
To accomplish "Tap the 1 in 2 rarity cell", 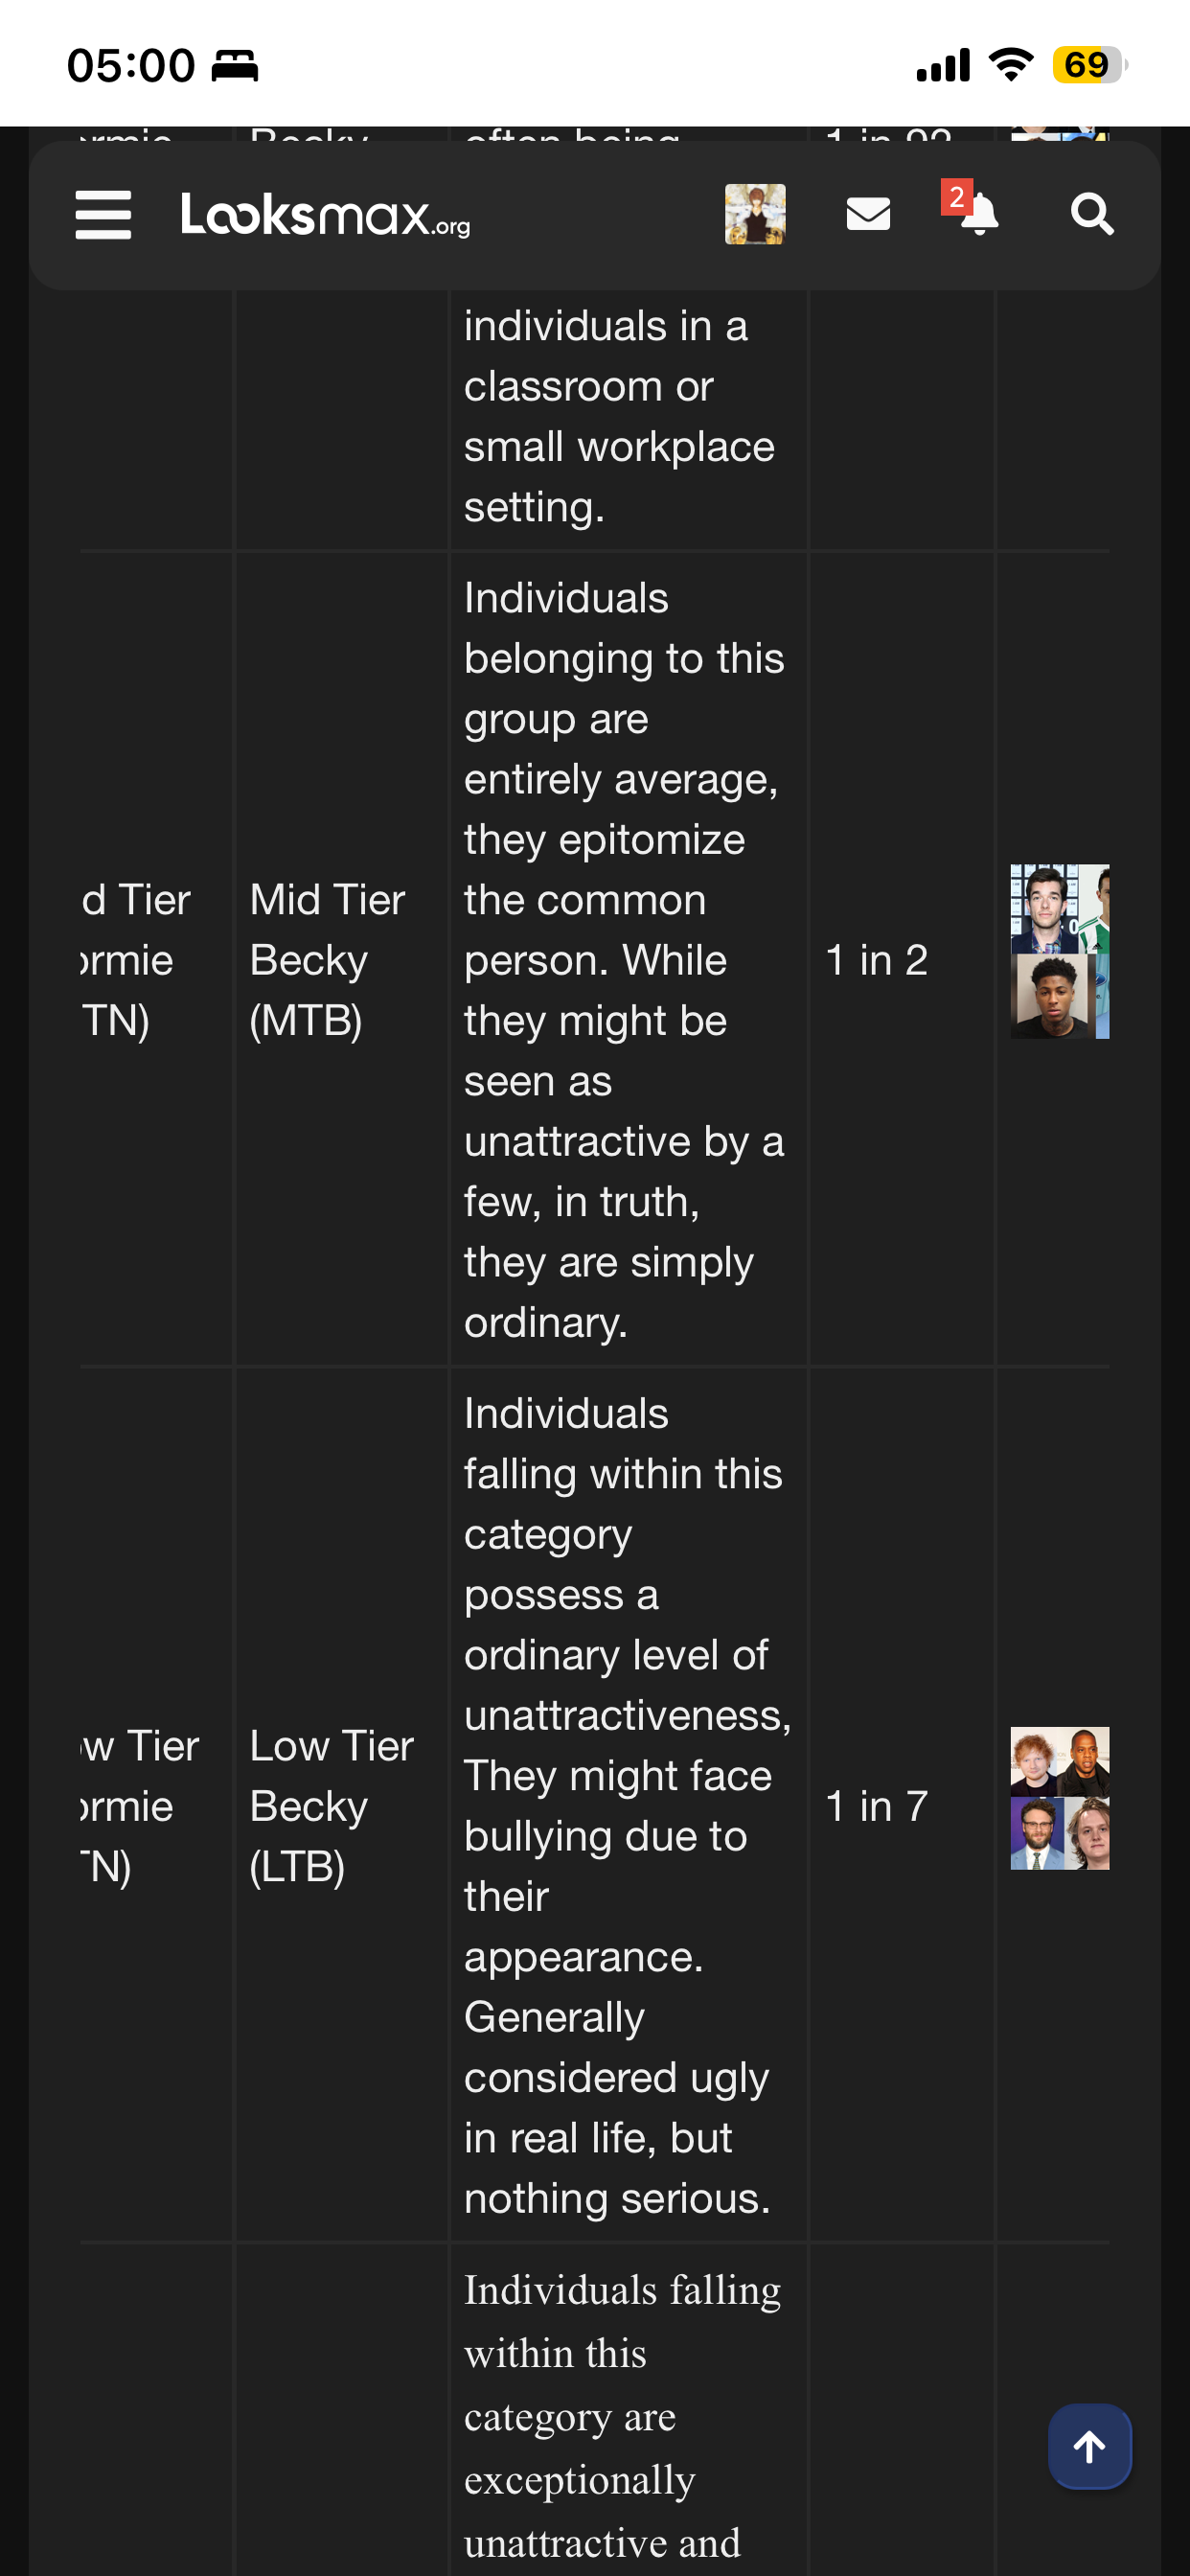I will [x=901, y=959].
